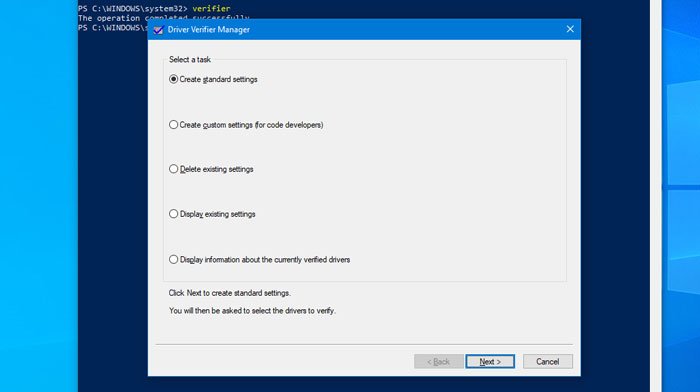Click the Driver Verifier Manager title icon
Image resolution: width=700 pixels, height=392 pixels.
(x=158, y=30)
